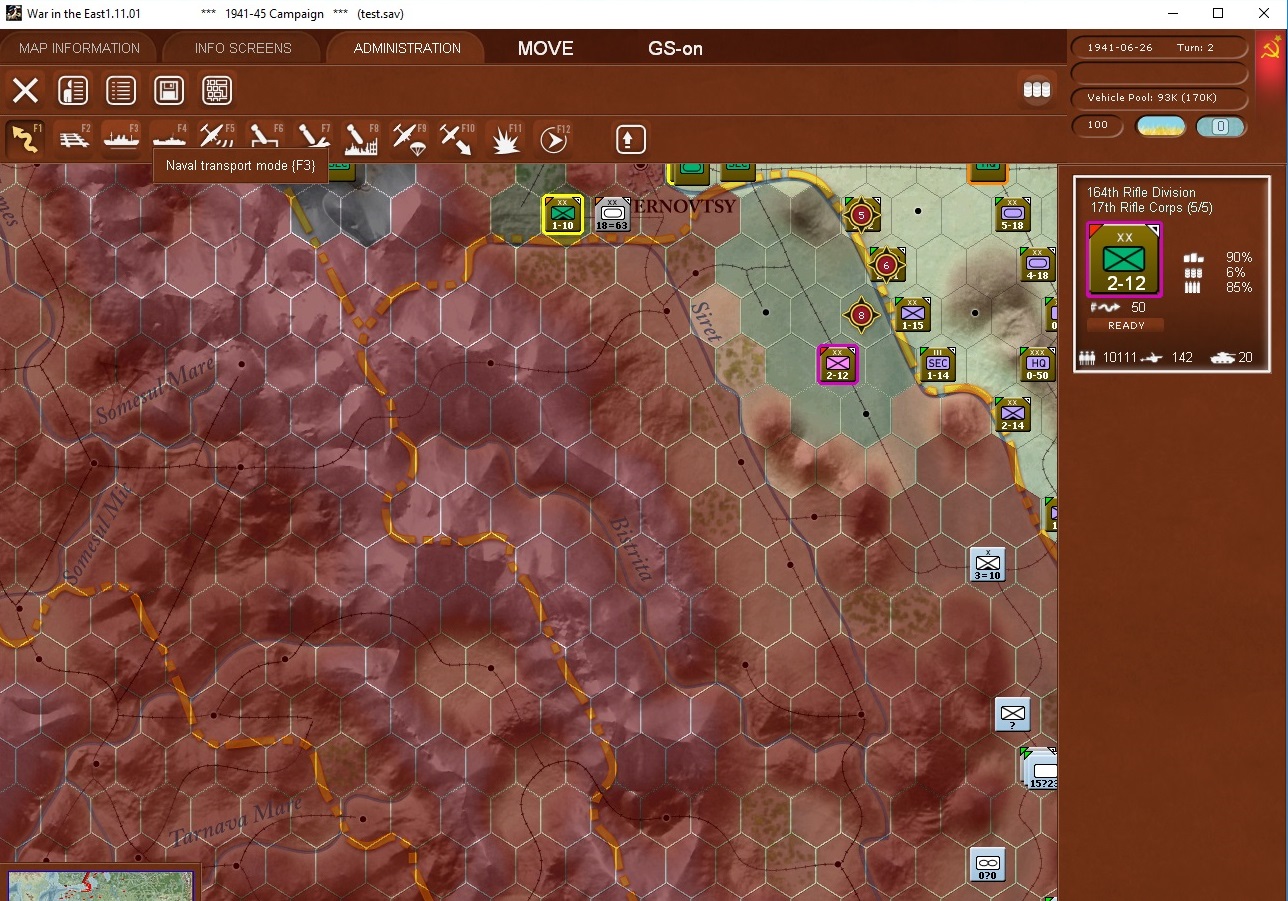Image resolution: width=1288 pixels, height=901 pixels.
Task: Click the 164th Rifle Division title
Action: click(x=1141, y=192)
